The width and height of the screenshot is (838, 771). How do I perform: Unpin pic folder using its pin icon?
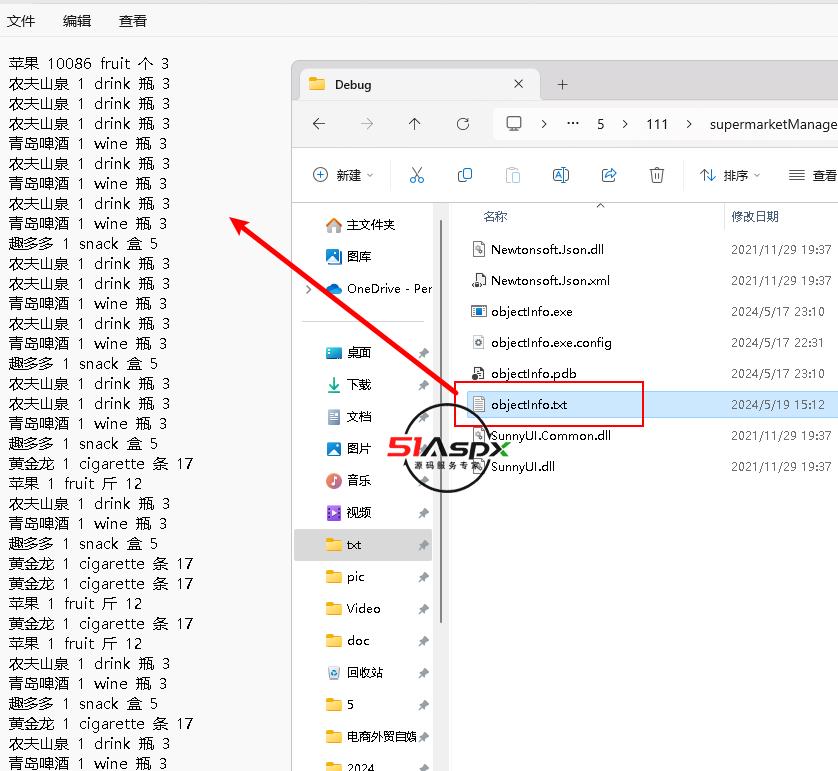click(x=423, y=578)
